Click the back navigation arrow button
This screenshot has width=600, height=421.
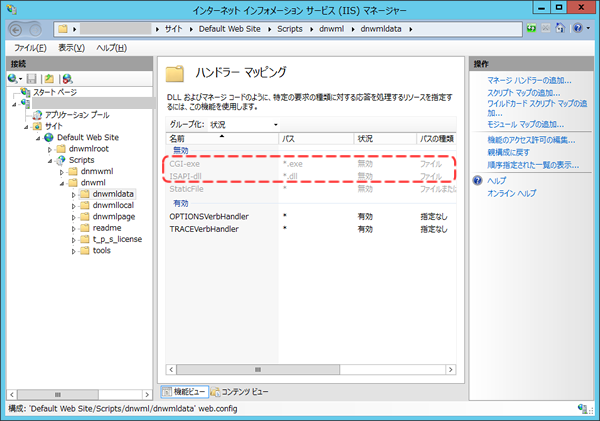click(x=16, y=30)
